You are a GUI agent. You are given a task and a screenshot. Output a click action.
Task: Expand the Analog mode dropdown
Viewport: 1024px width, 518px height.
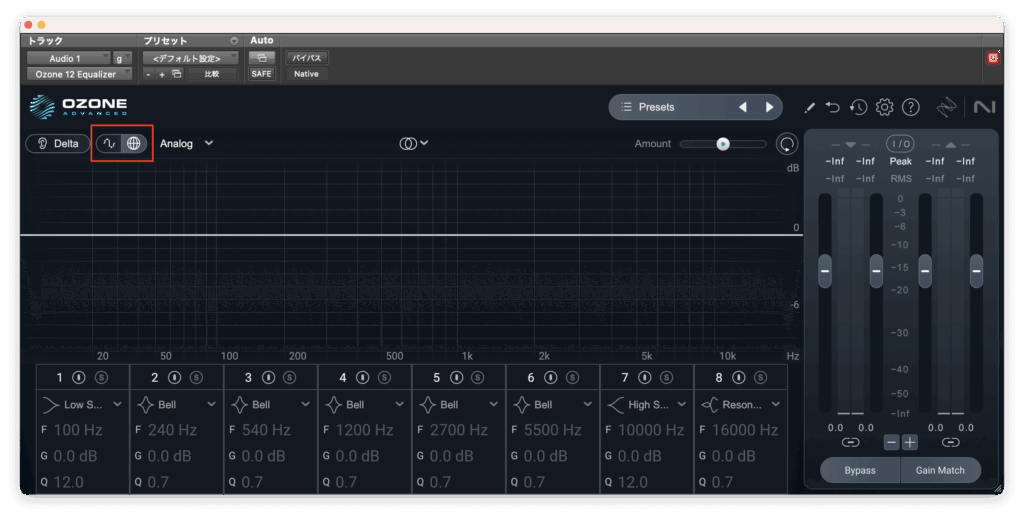coord(187,144)
